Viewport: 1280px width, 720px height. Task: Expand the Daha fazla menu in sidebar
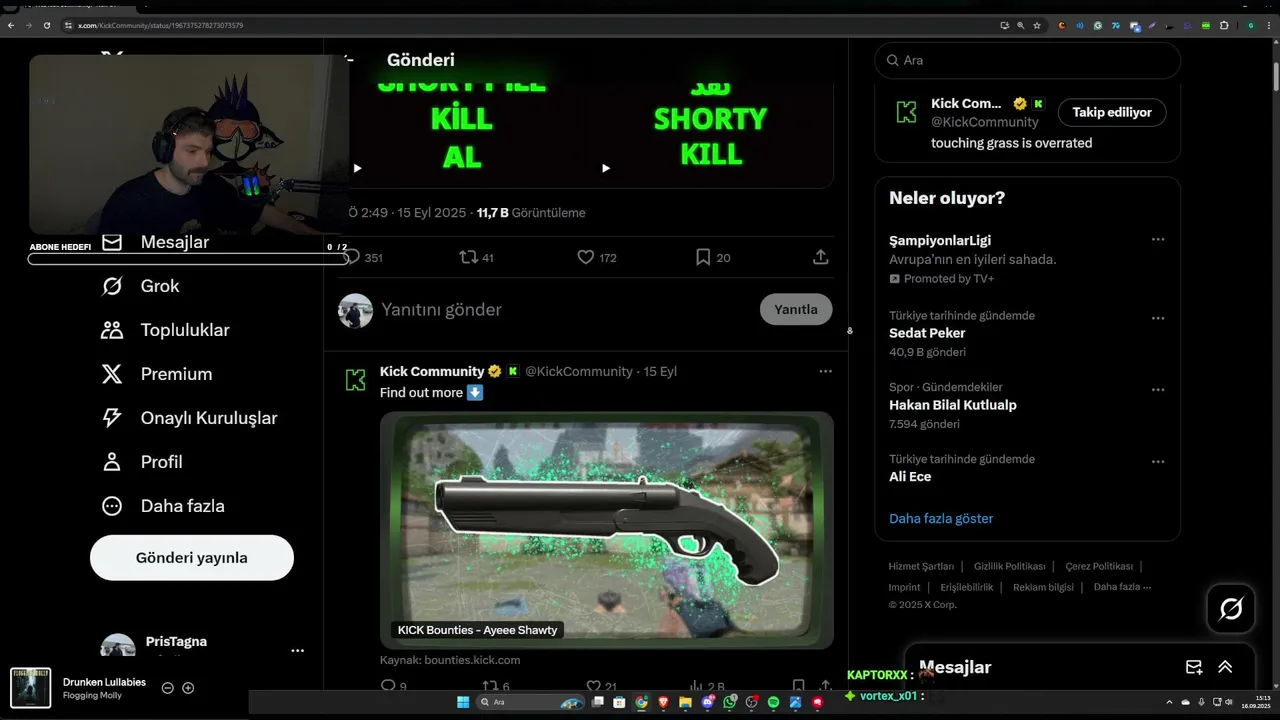click(162, 506)
